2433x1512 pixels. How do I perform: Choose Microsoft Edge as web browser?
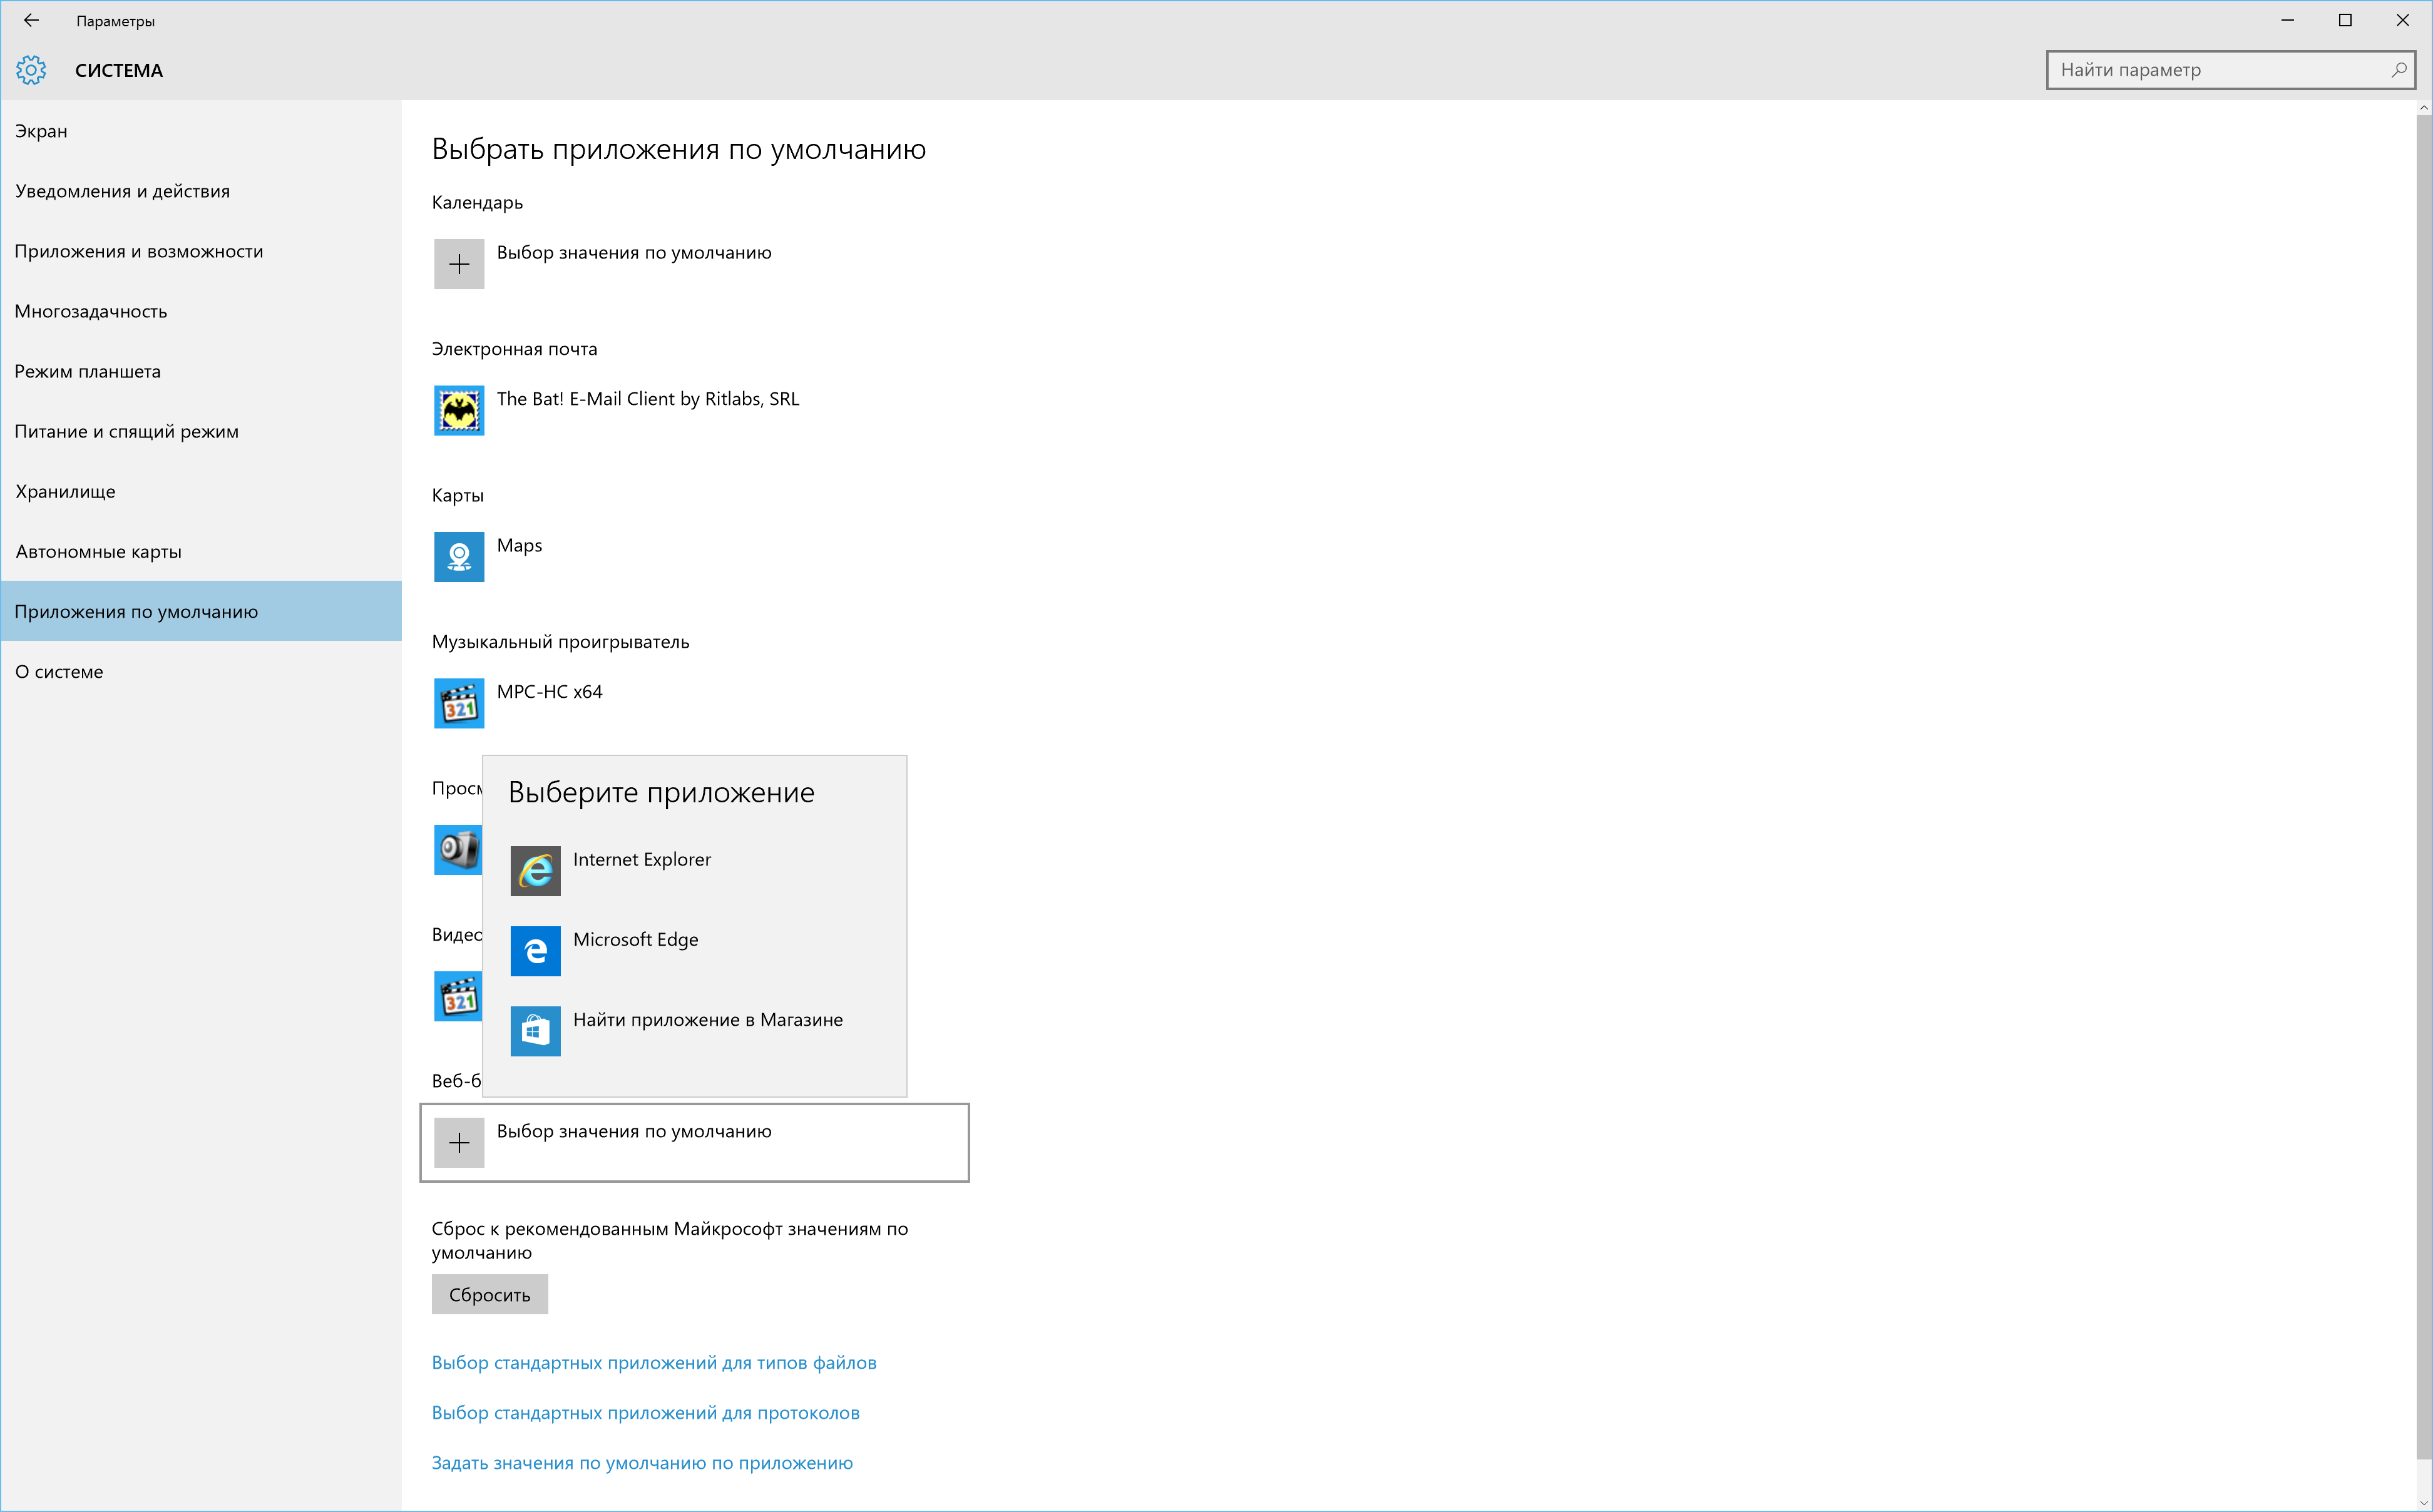pyautogui.click(x=635, y=940)
